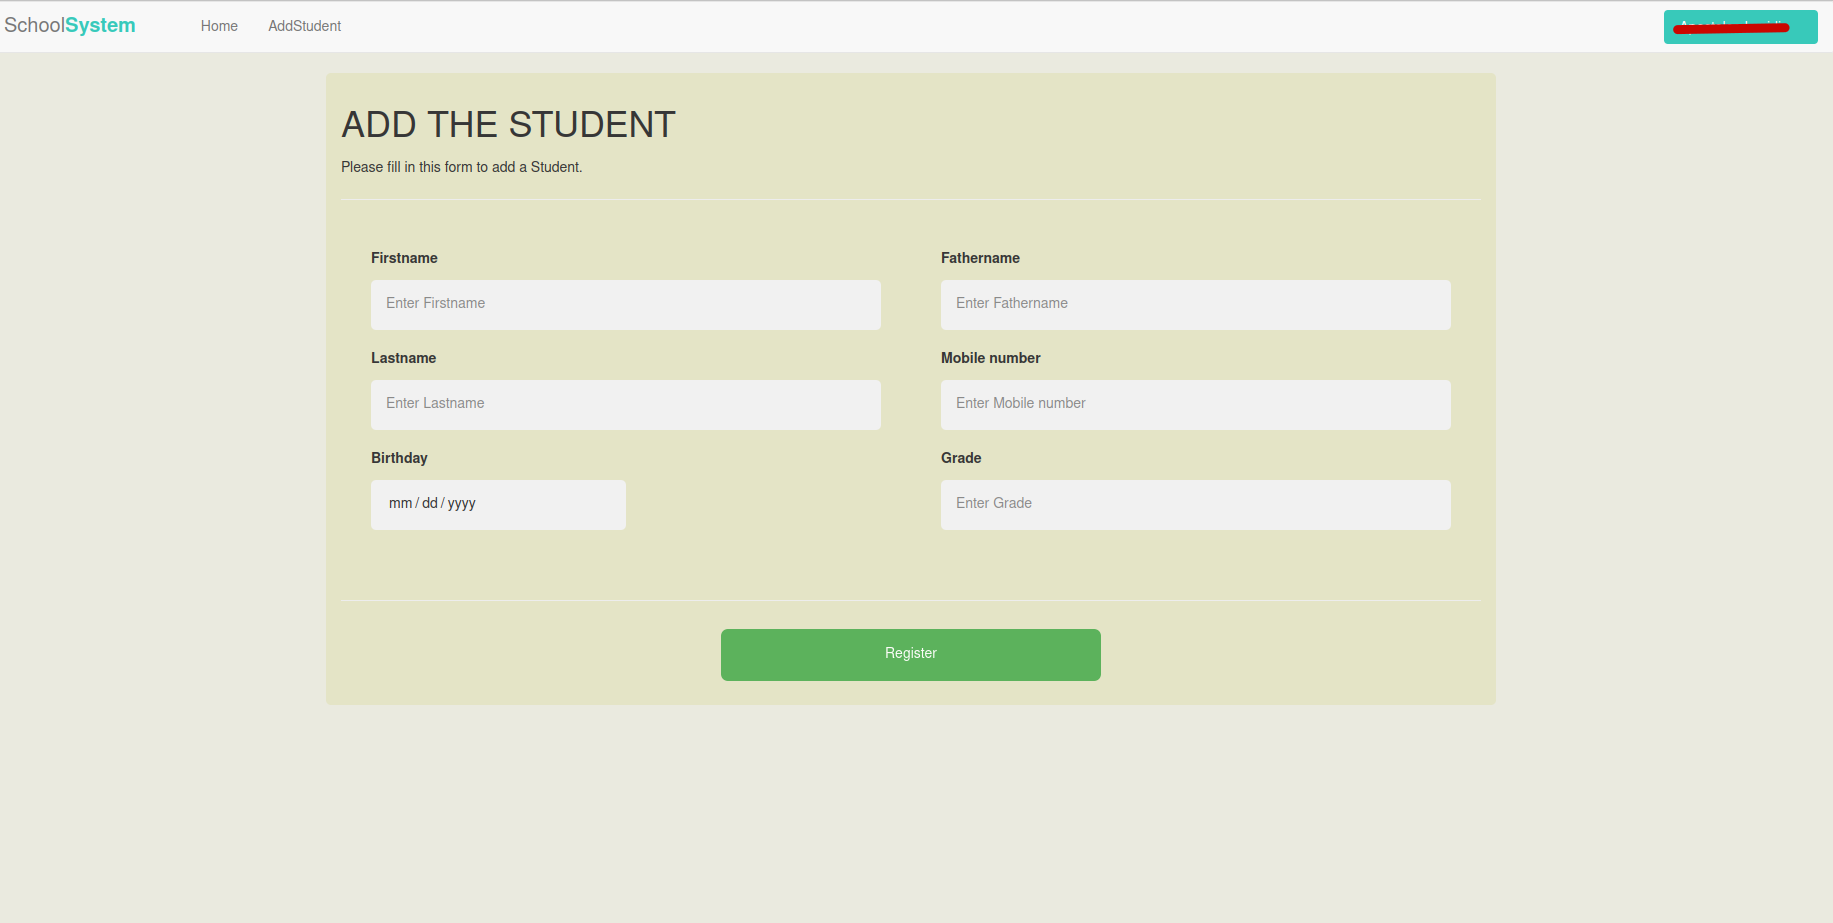Viewport: 1833px width, 923px height.
Task: Click the teal account button at top right
Action: (1740, 27)
